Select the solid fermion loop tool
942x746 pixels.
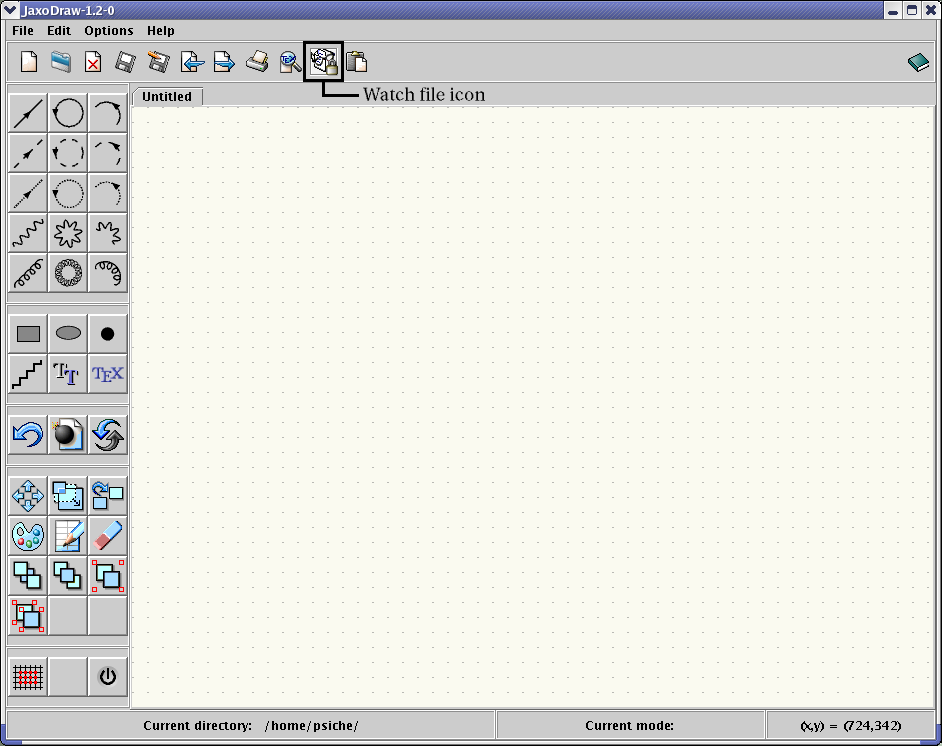[68, 113]
